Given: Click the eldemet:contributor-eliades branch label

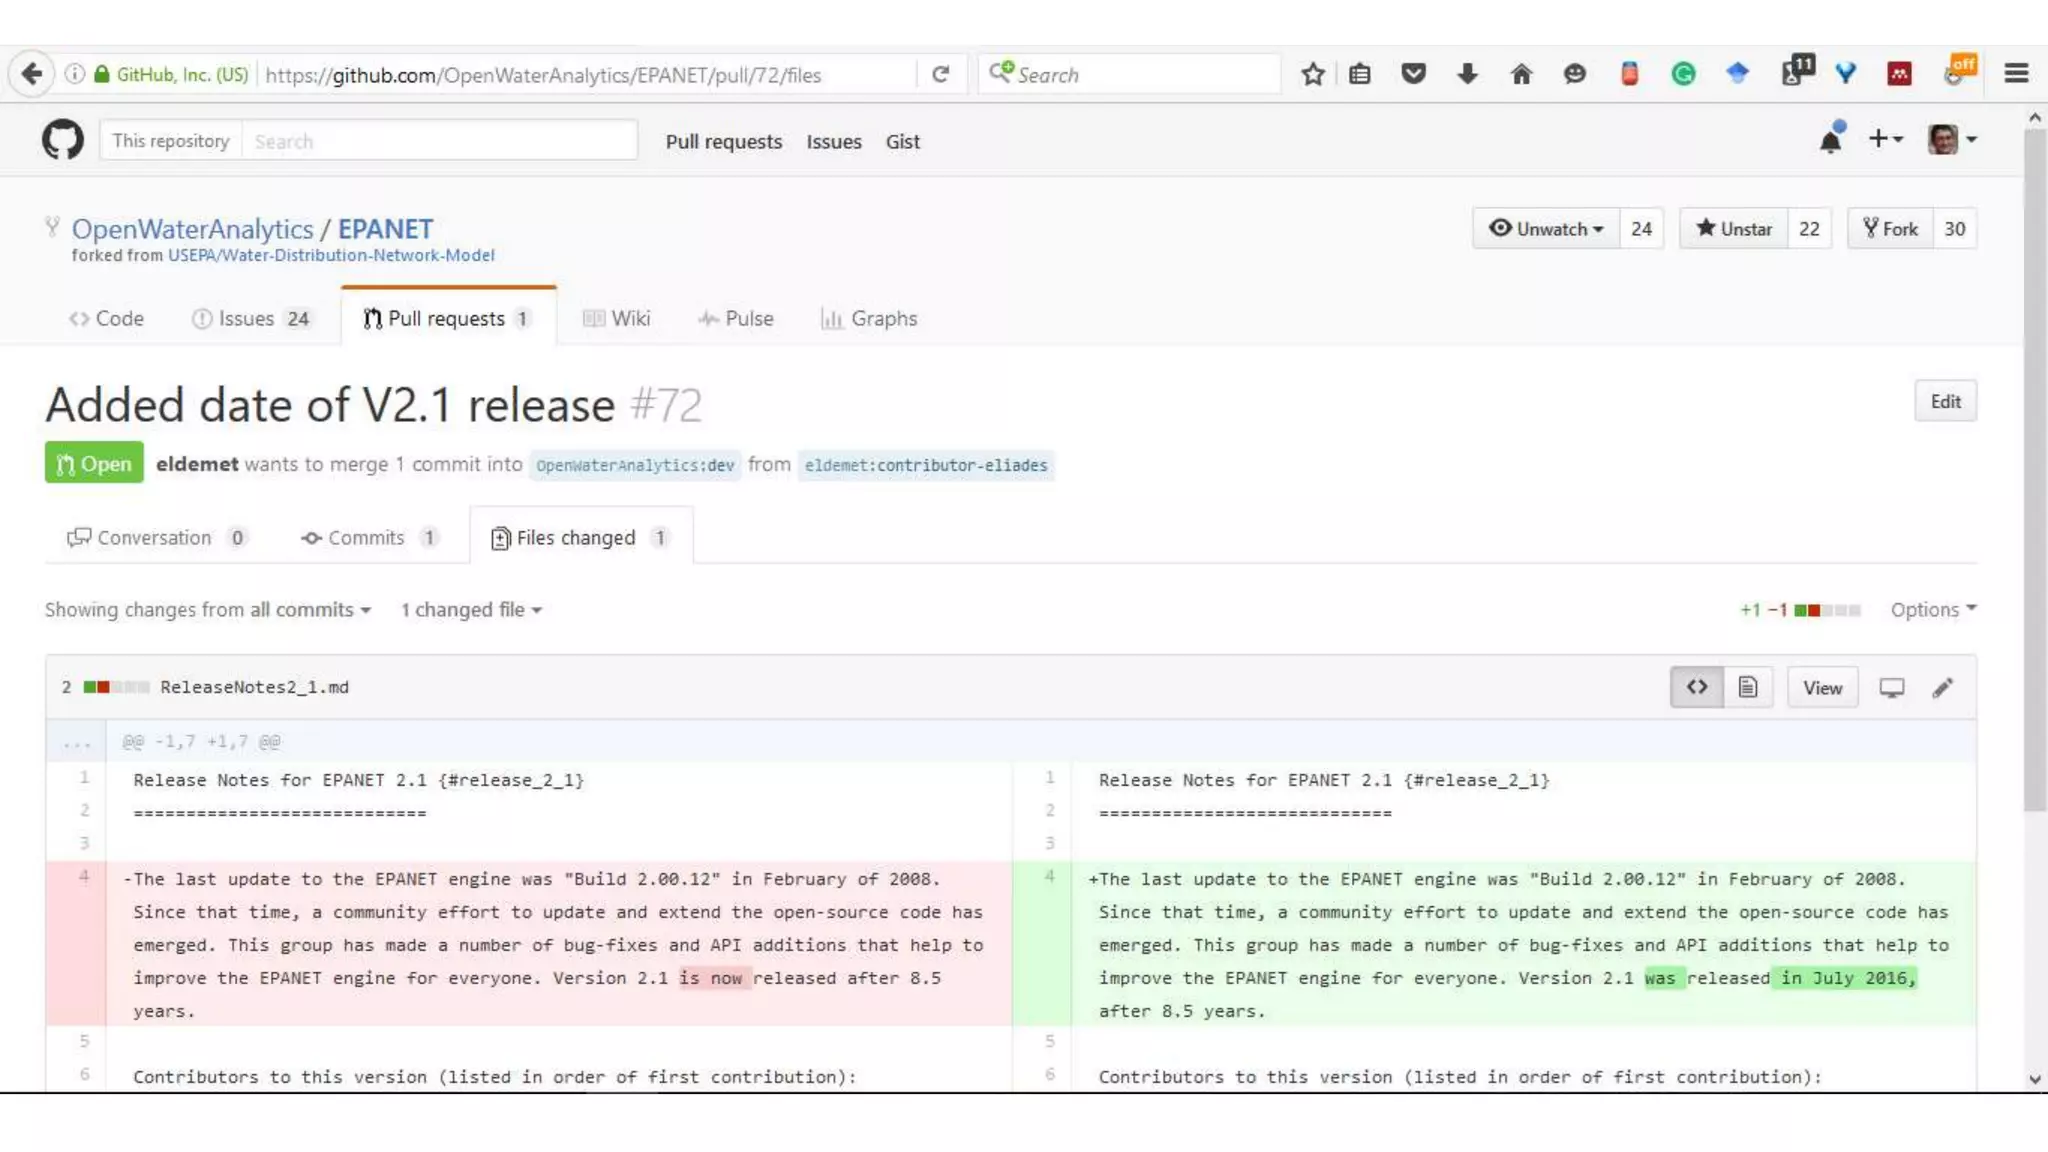Looking at the screenshot, I should point(926,465).
